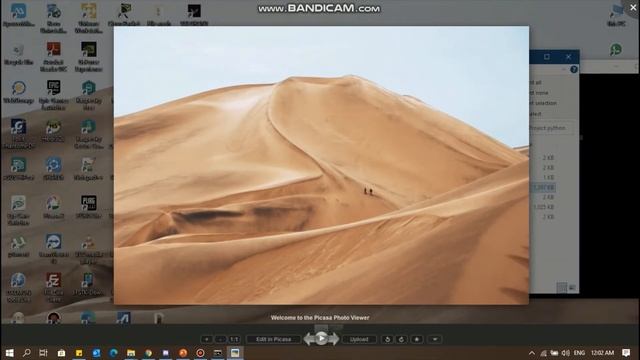Open taskbar Search magnifier
Viewport: 640px width, 360px height.
tap(27, 353)
